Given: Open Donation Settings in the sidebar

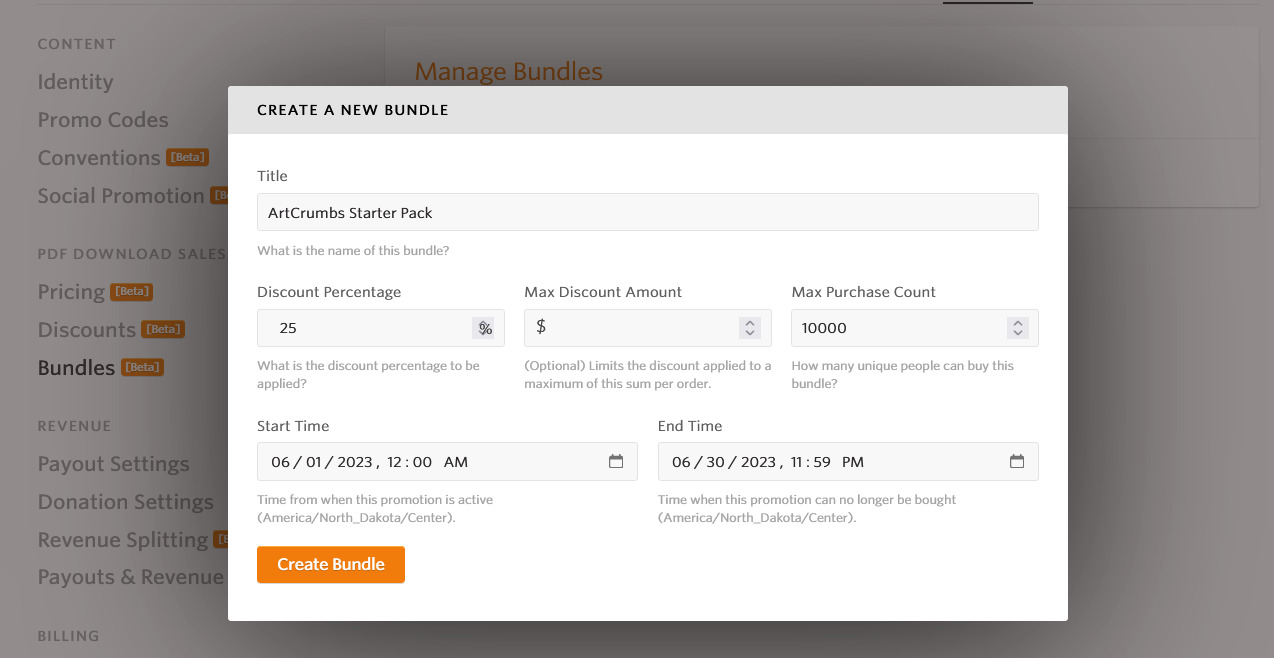Looking at the screenshot, I should click(x=125, y=502).
